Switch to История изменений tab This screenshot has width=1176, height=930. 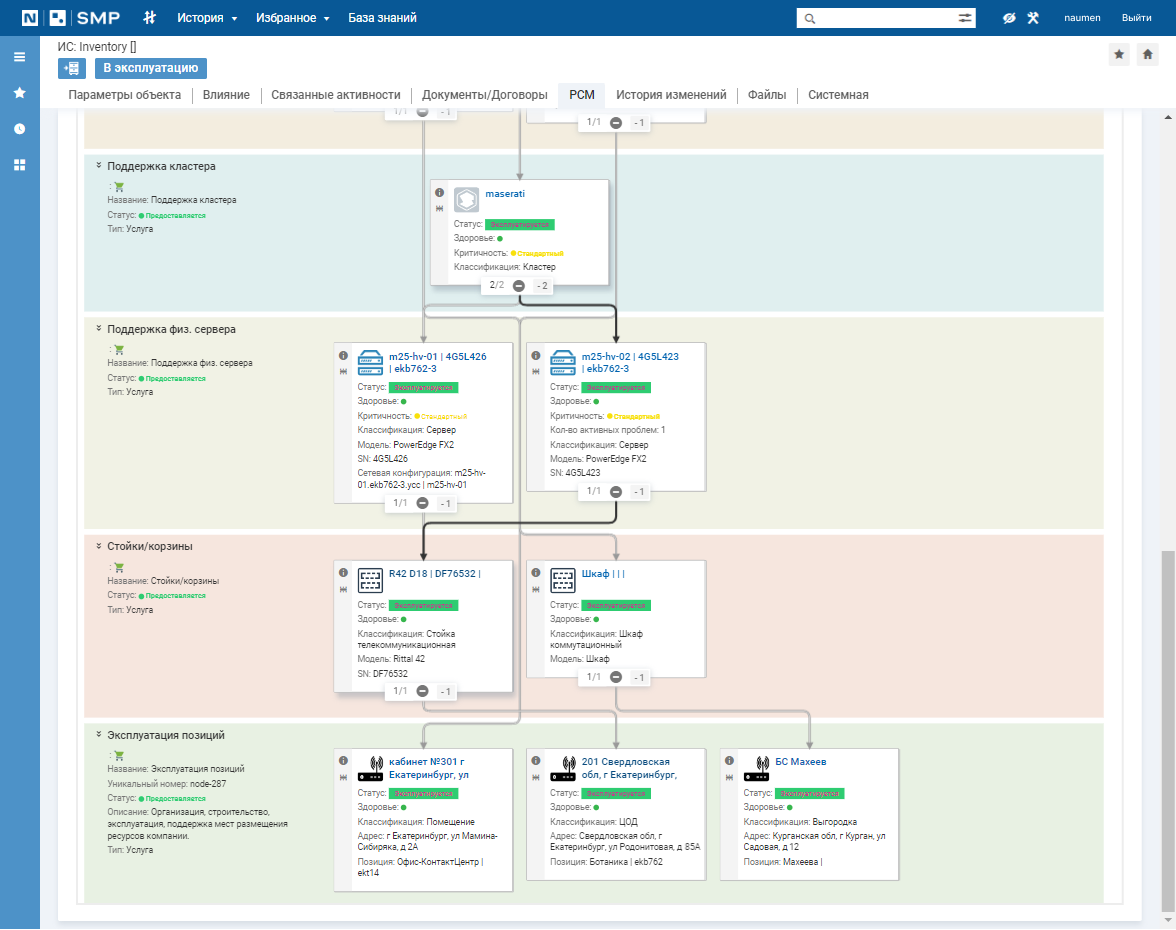(x=671, y=95)
